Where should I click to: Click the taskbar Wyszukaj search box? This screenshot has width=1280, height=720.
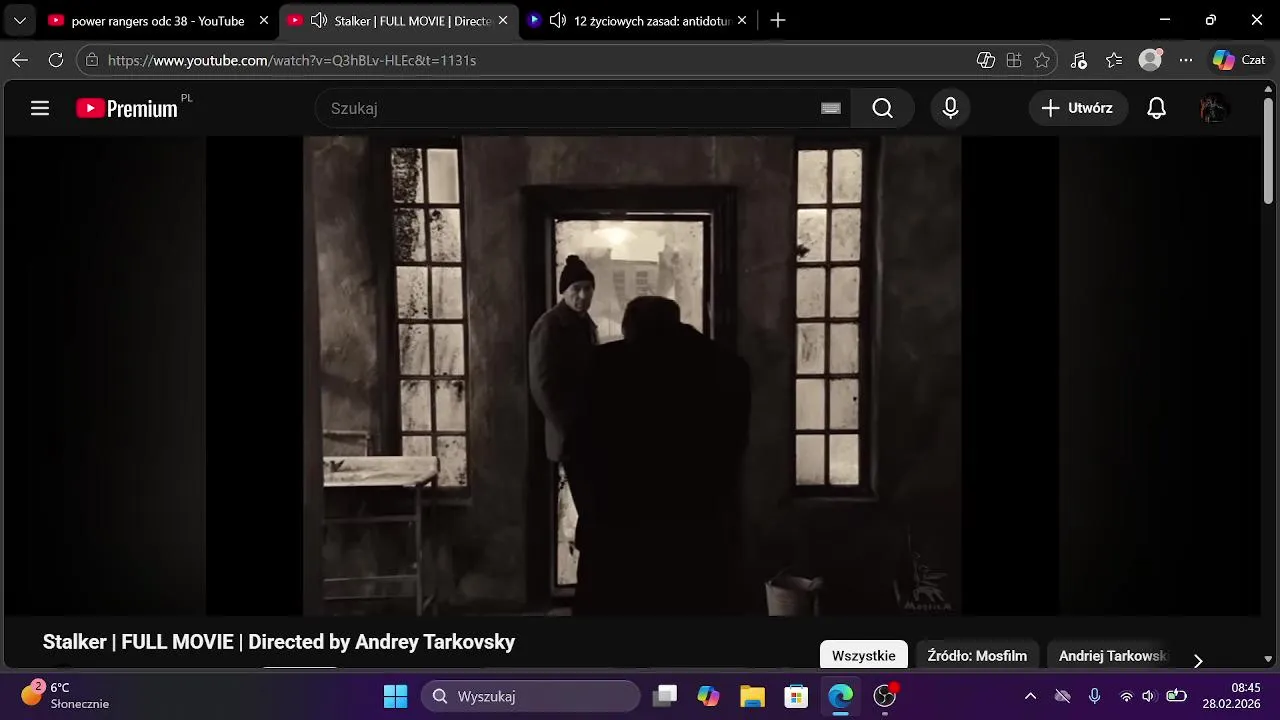pyautogui.click(x=531, y=696)
